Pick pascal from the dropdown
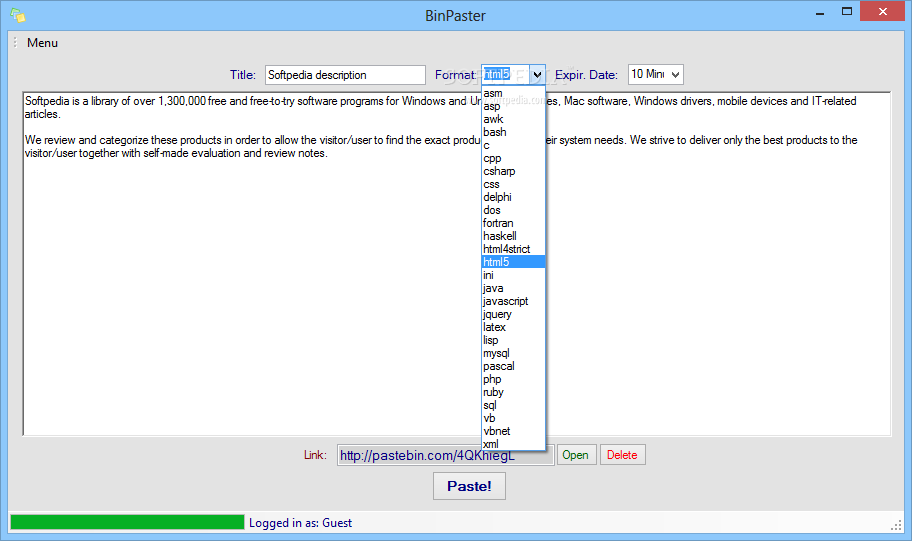Image resolution: width=912 pixels, height=541 pixels. coord(513,366)
